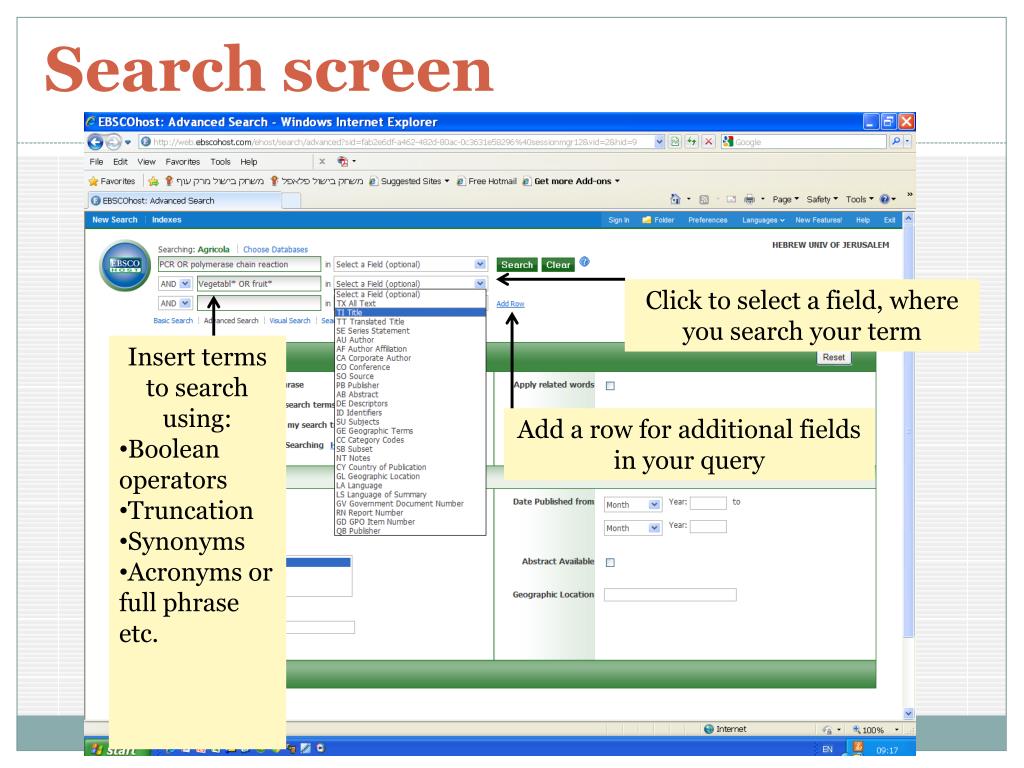Viewport: 1024px width, 768px height.
Task: Click the Google search box
Action: (x=804, y=142)
